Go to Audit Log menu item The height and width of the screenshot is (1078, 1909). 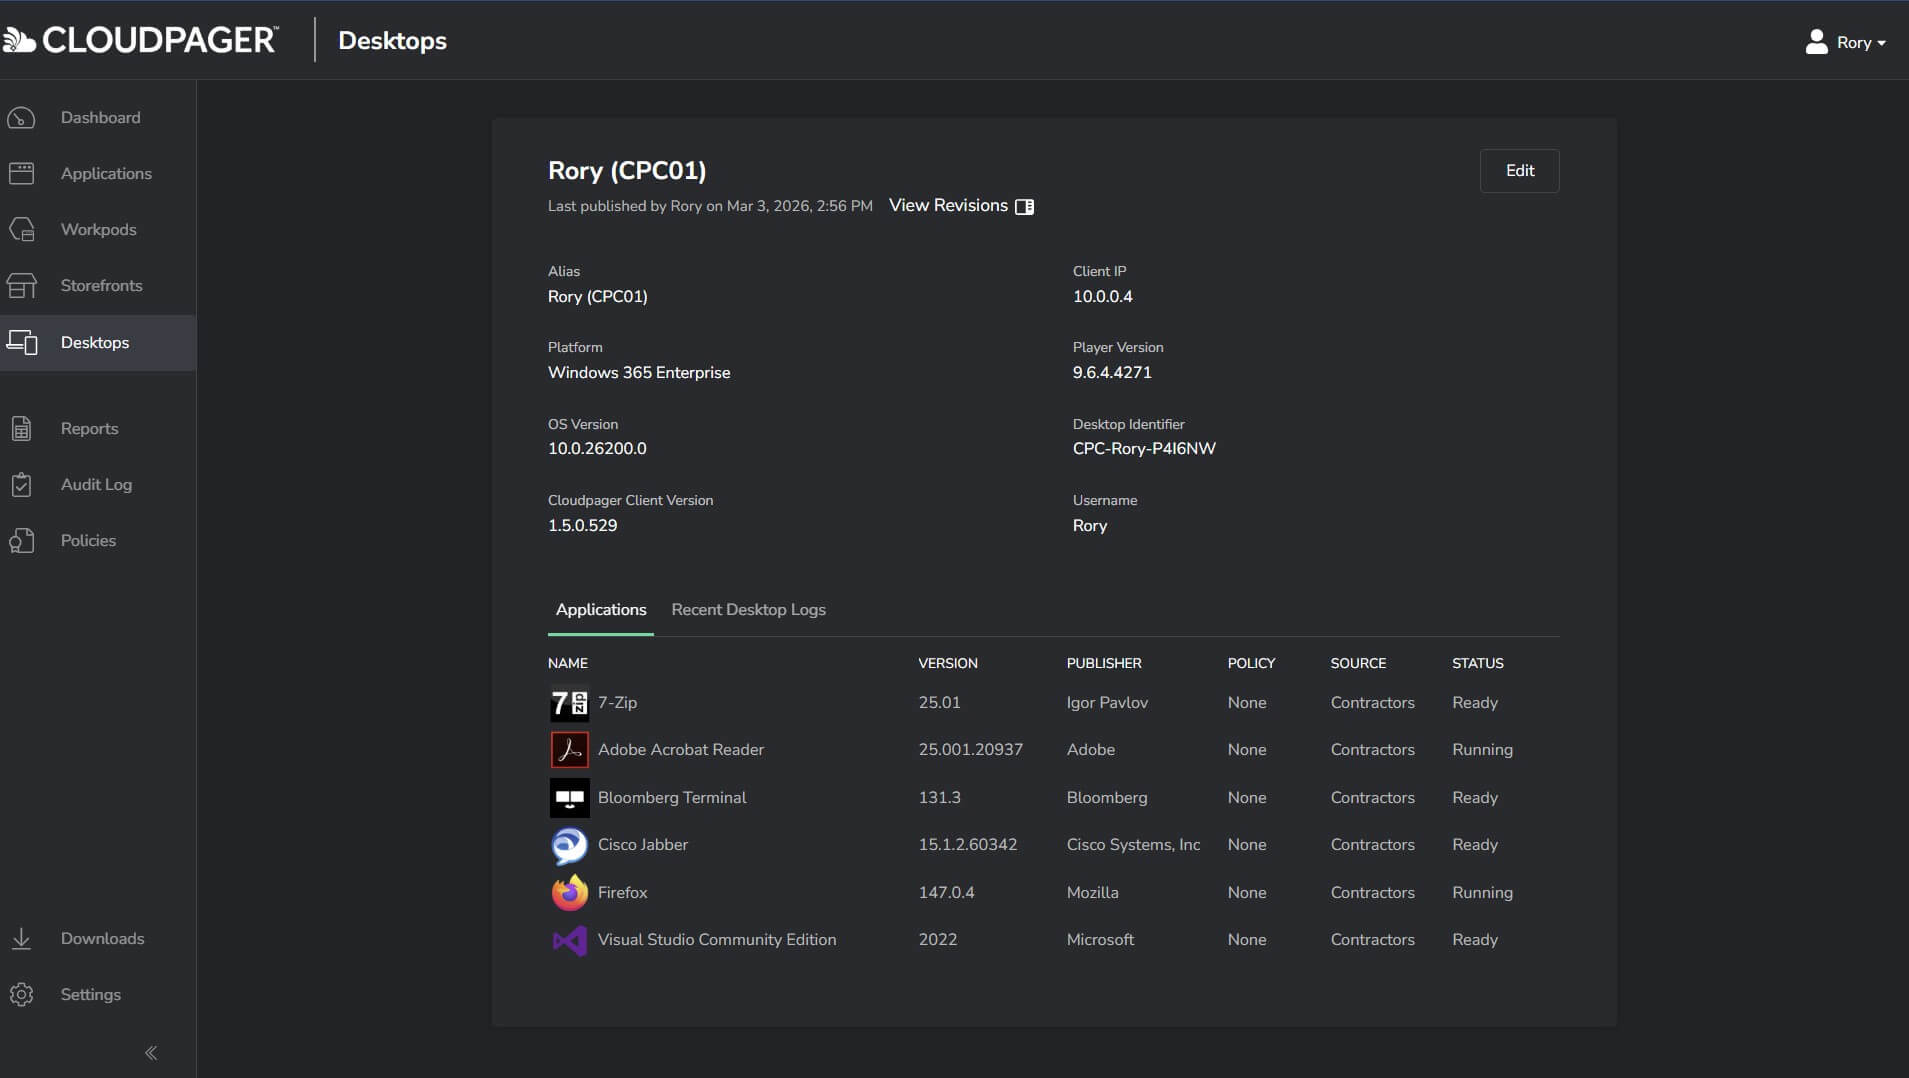click(x=98, y=485)
